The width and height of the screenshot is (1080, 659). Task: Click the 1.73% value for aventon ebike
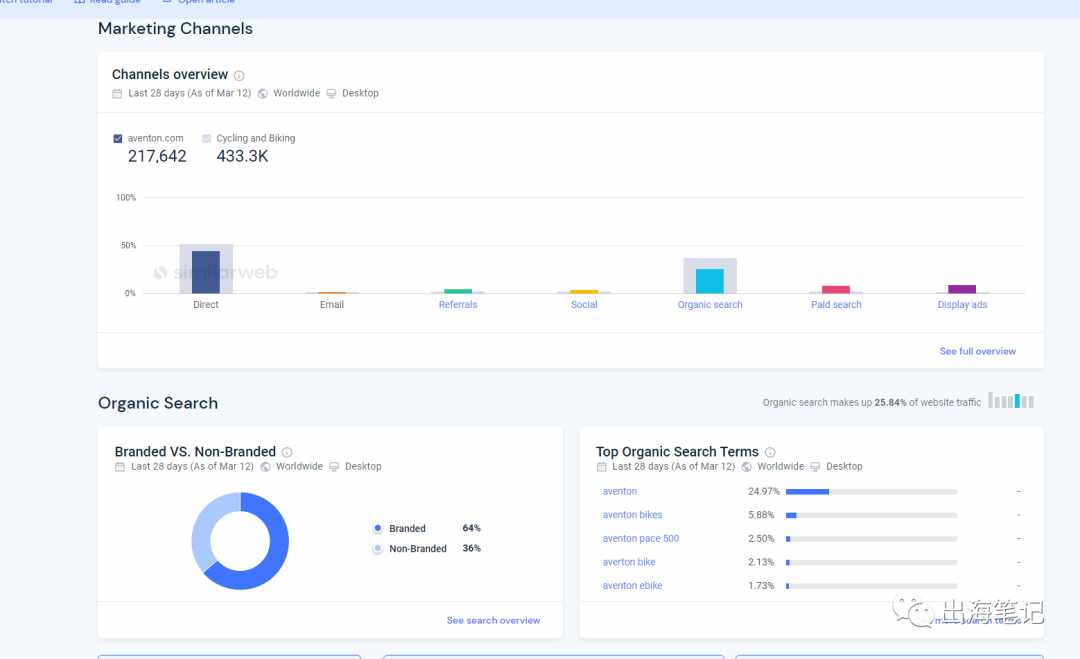pyautogui.click(x=761, y=585)
